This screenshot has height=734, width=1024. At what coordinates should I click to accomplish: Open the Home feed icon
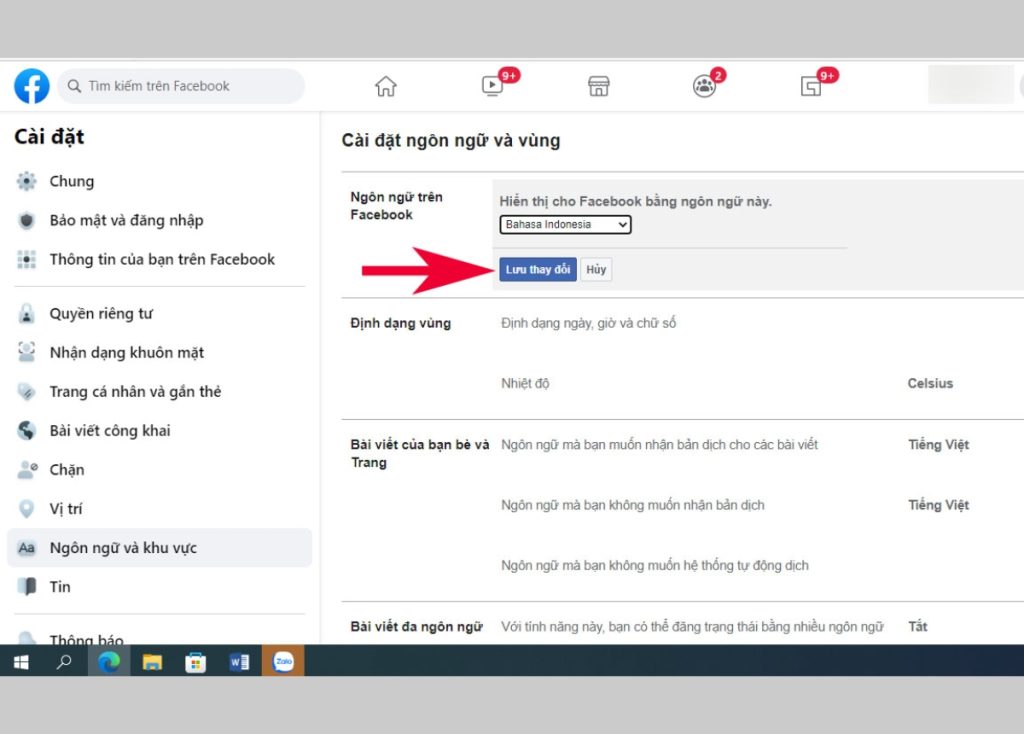pos(386,86)
